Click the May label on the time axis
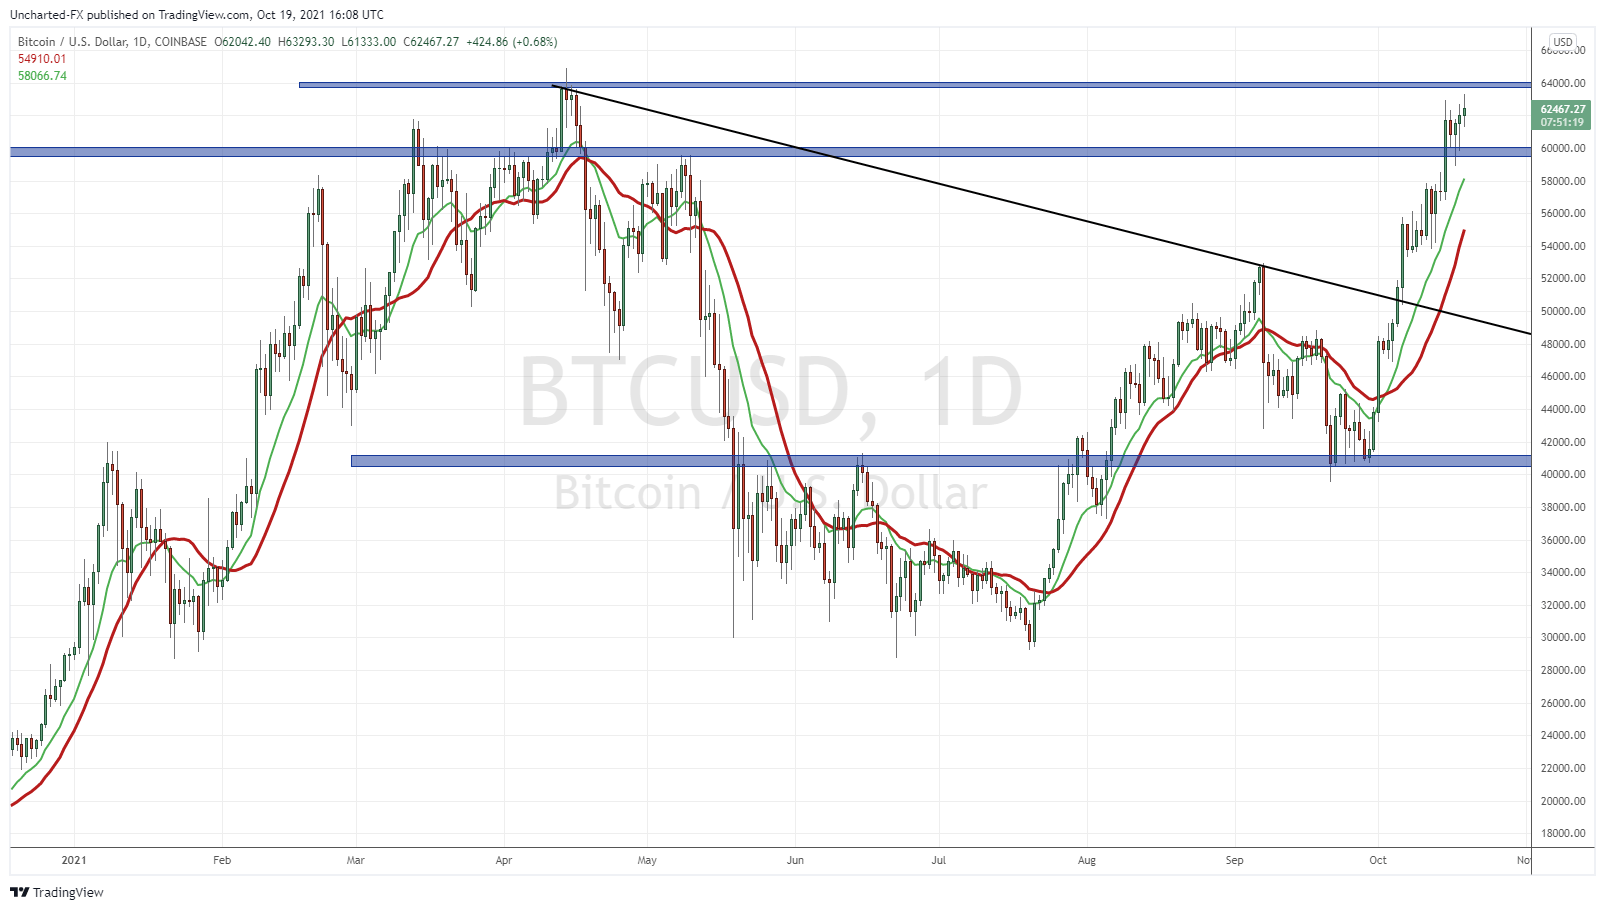This screenshot has height=910, width=1605. coord(647,860)
